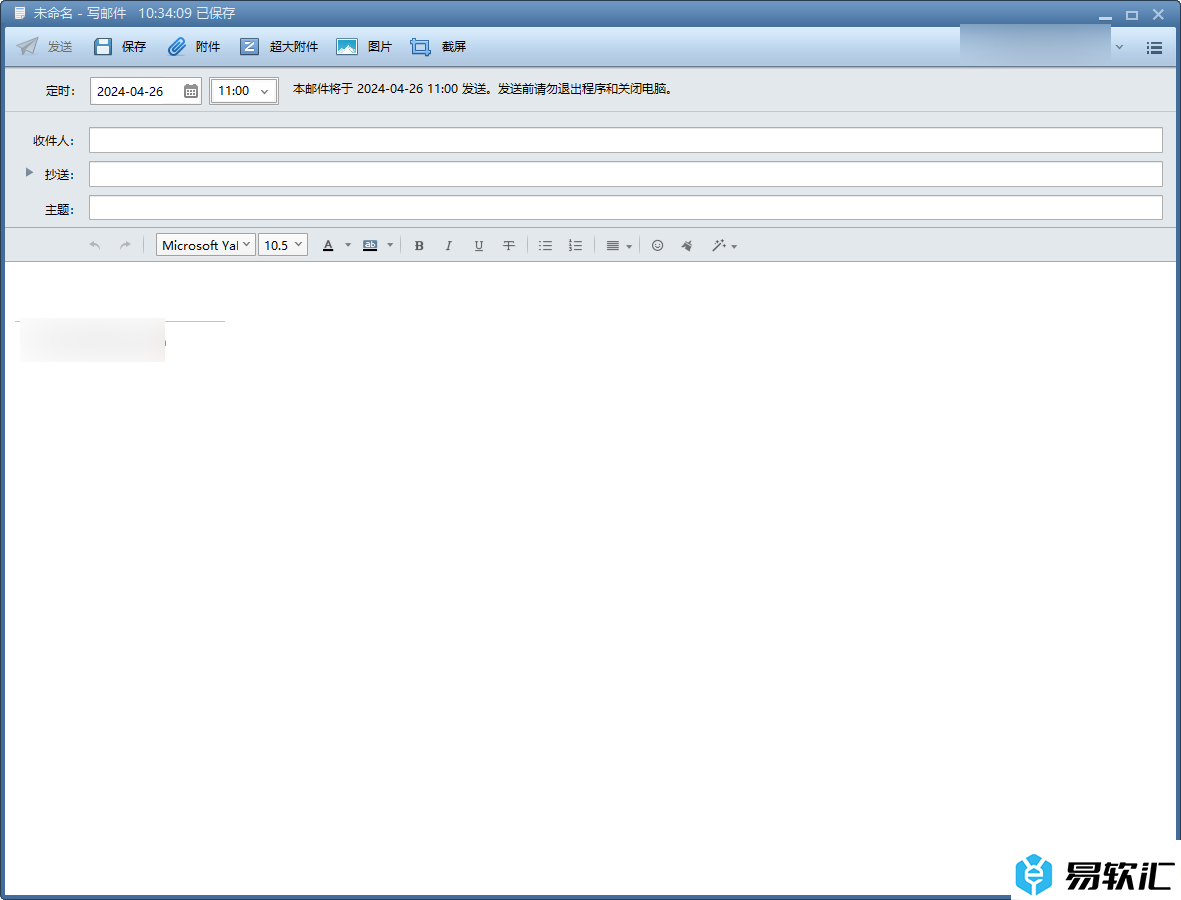The width and height of the screenshot is (1181, 900).
Task: Click the document icon in the title bar
Action: coord(20,14)
